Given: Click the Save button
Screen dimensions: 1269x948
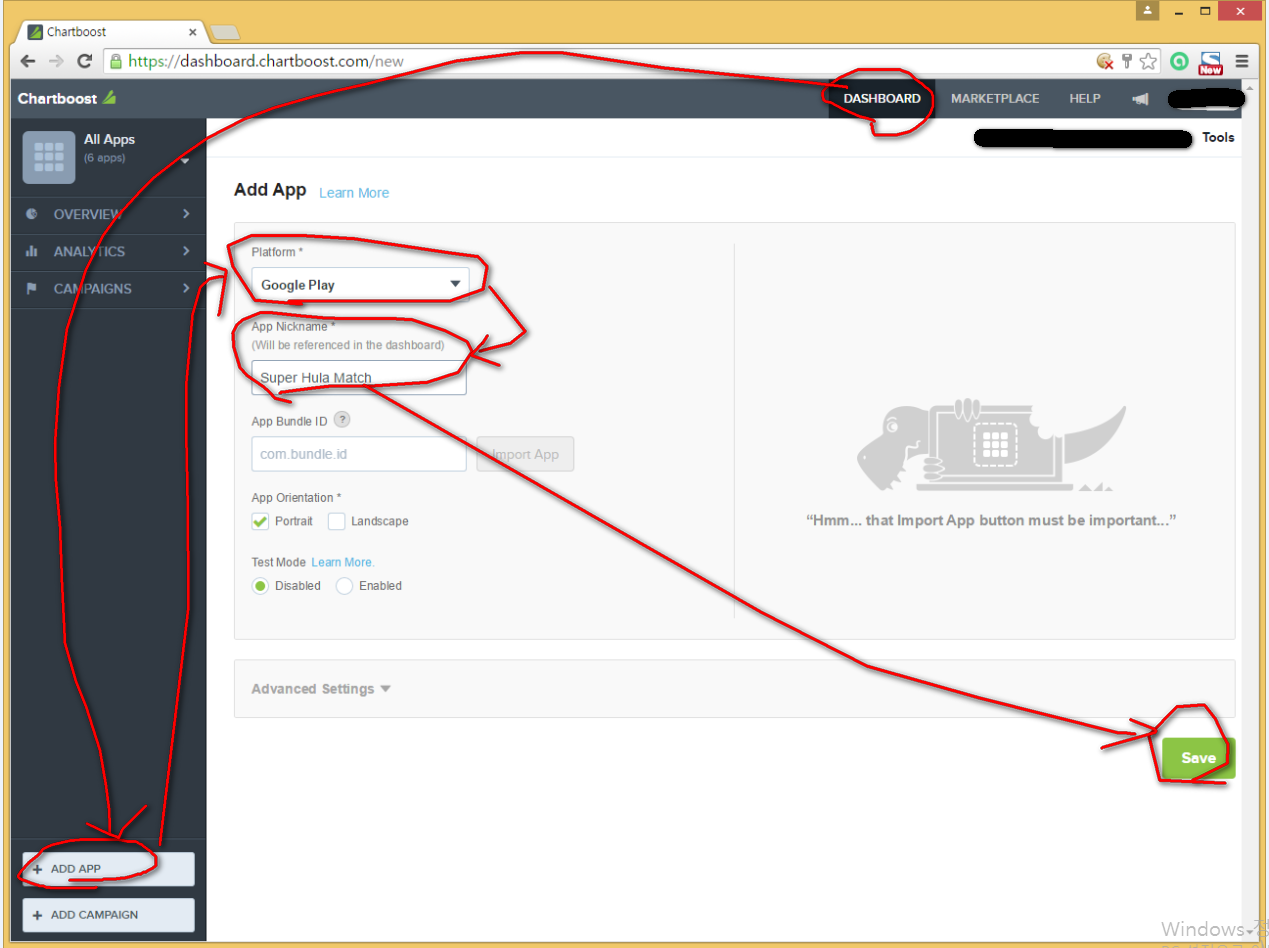Looking at the screenshot, I should coord(1198,758).
